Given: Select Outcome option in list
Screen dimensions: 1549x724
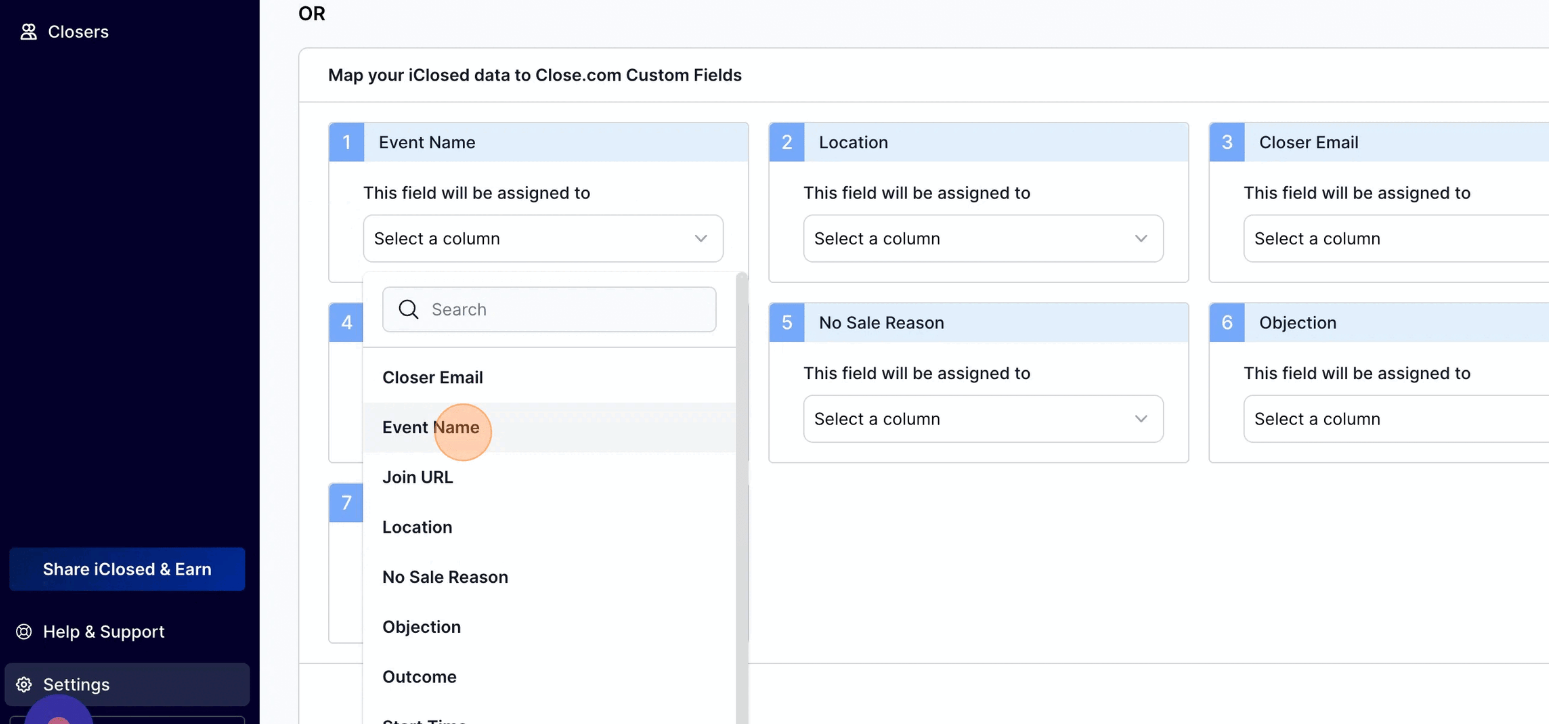Looking at the screenshot, I should (x=419, y=678).
